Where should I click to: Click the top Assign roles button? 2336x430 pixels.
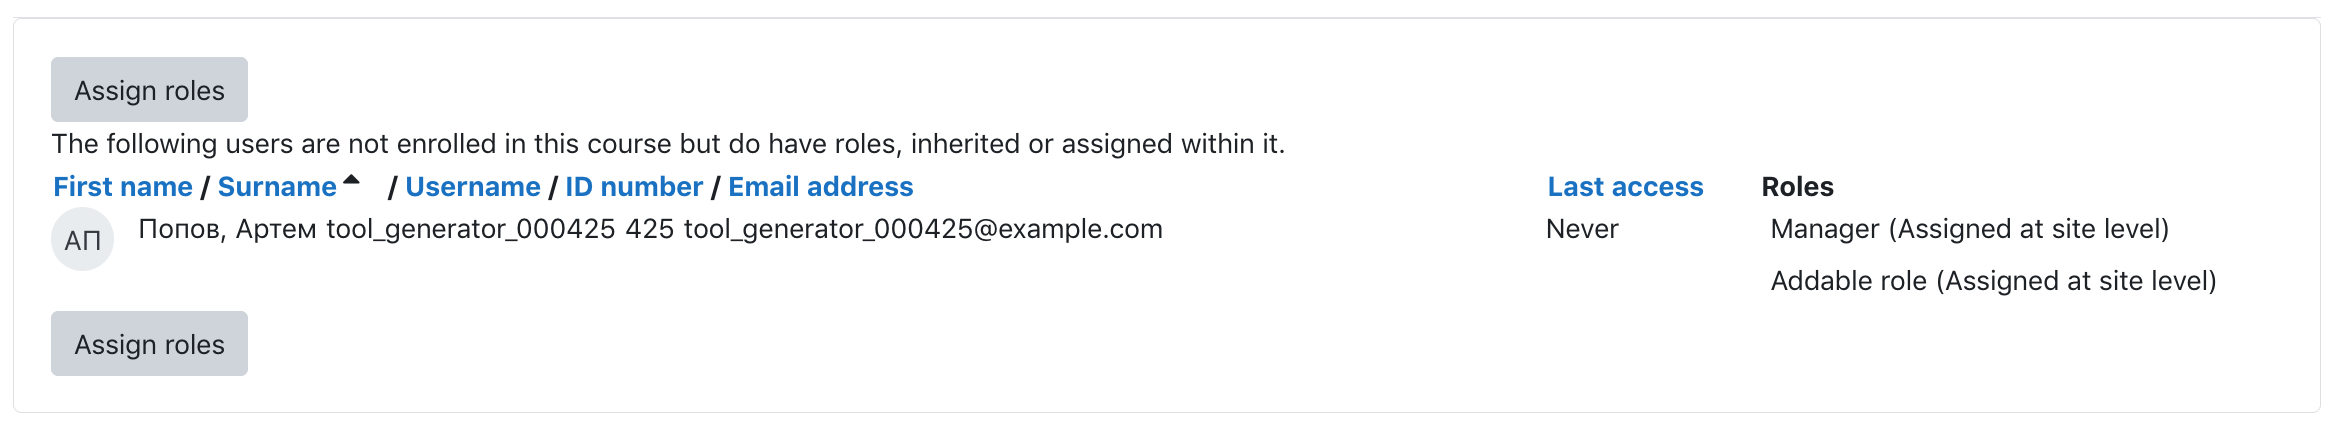tap(149, 90)
